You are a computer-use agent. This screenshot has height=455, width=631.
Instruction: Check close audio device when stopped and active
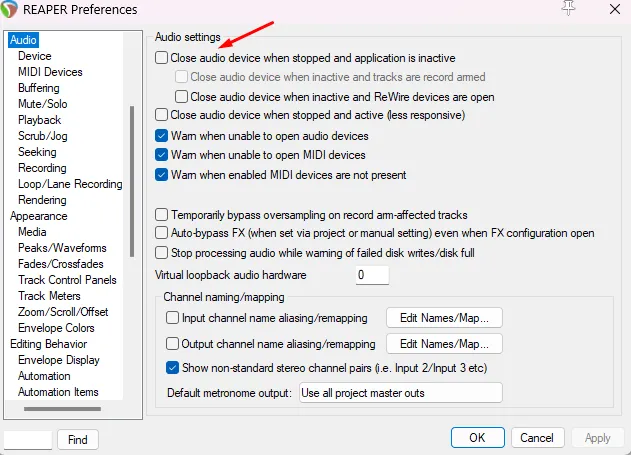[161, 115]
